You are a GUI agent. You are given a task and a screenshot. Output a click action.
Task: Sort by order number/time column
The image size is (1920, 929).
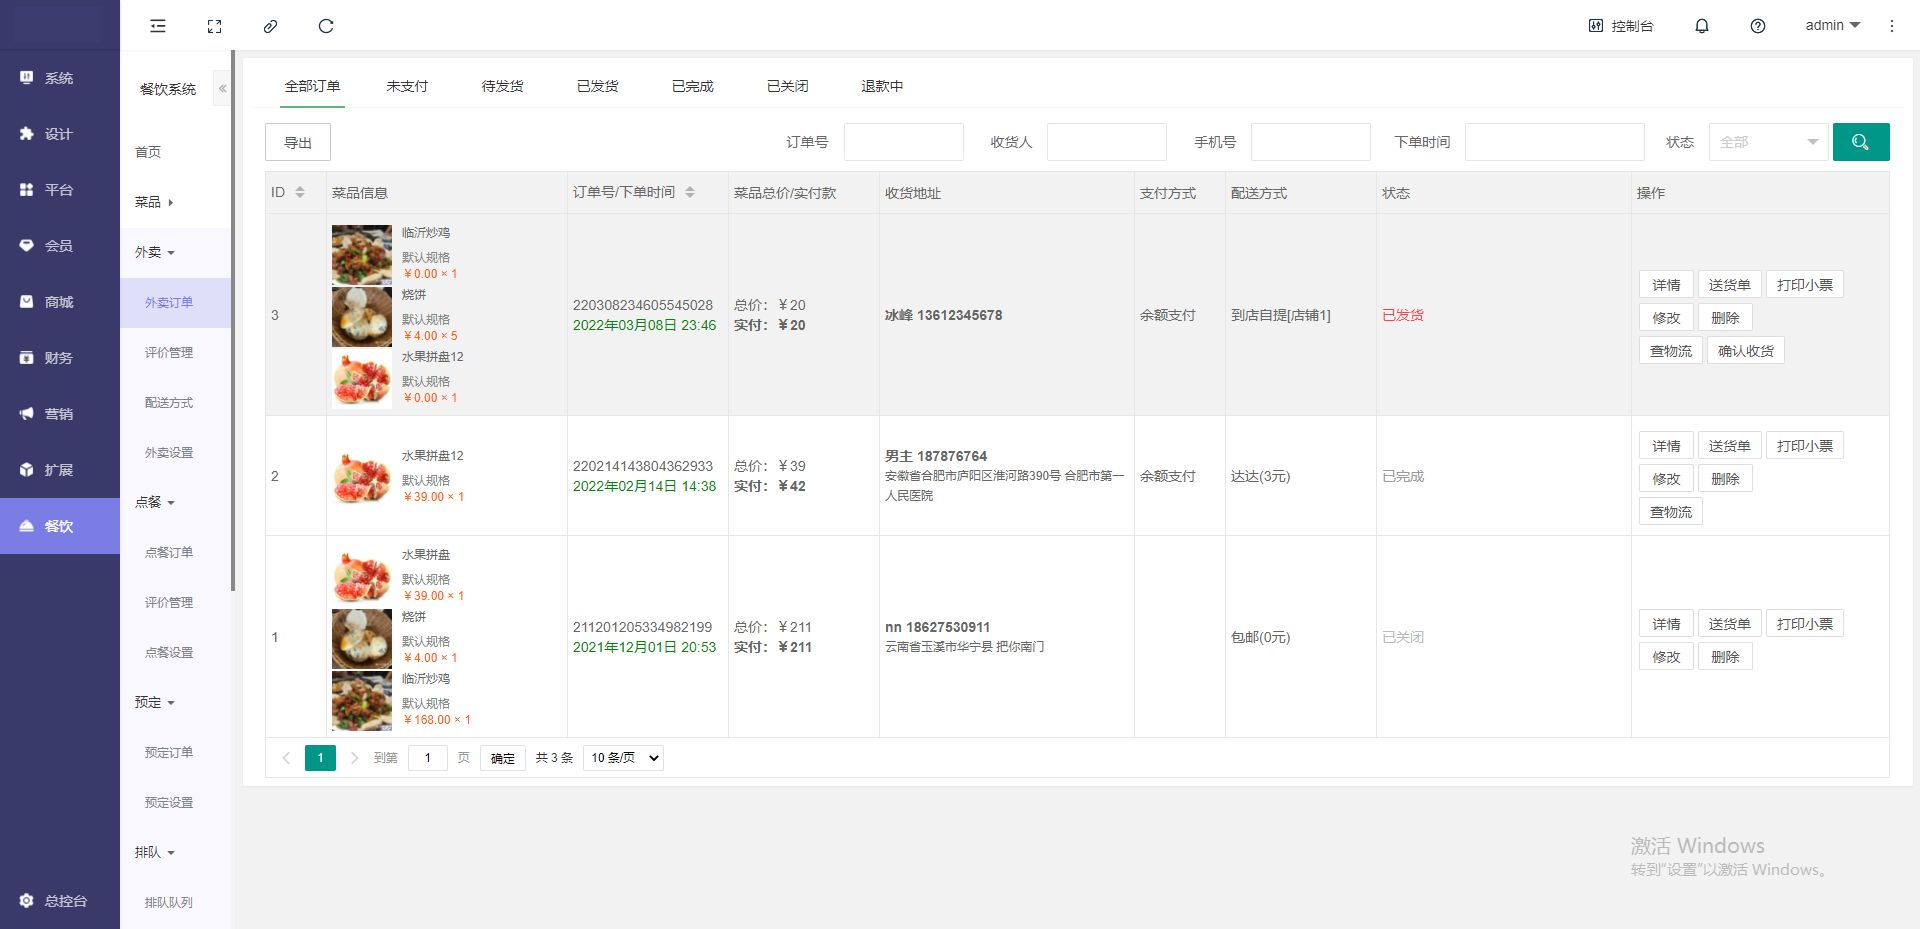point(689,192)
